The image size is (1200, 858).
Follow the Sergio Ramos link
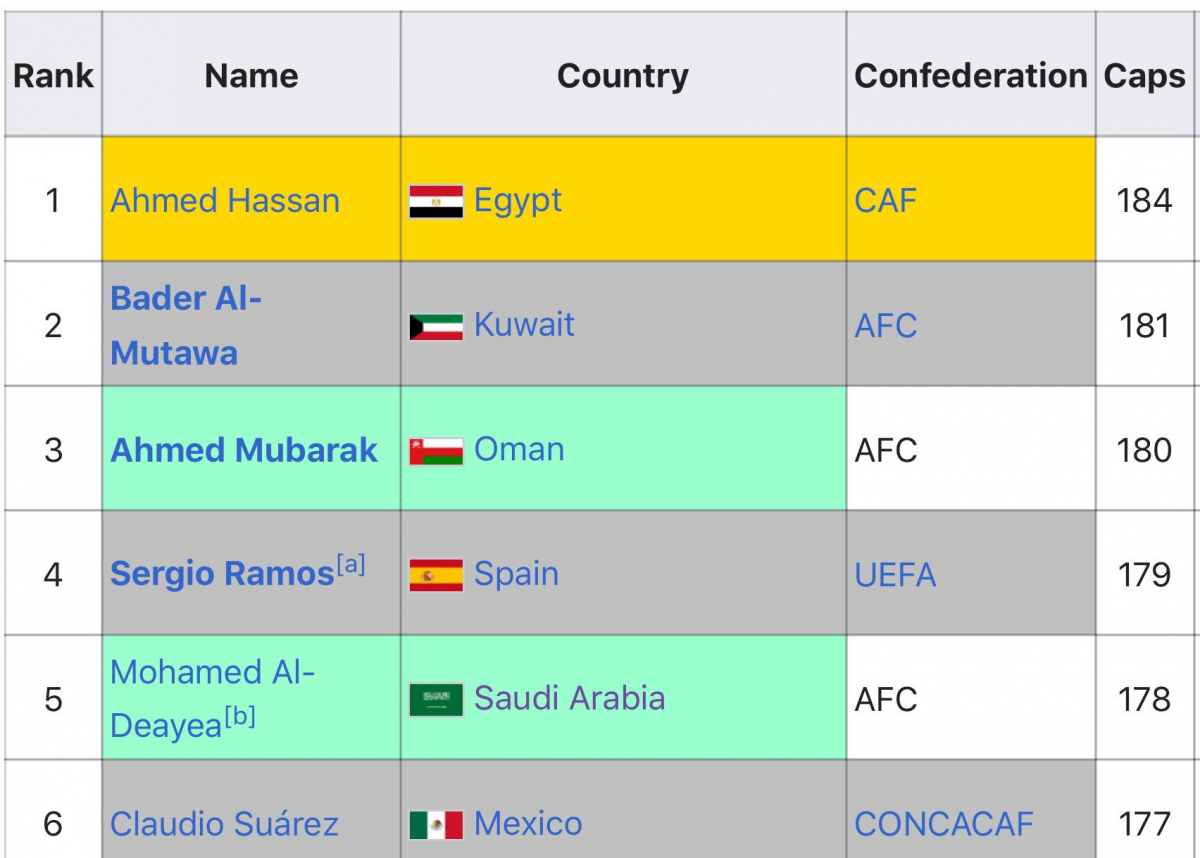point(221,575)
